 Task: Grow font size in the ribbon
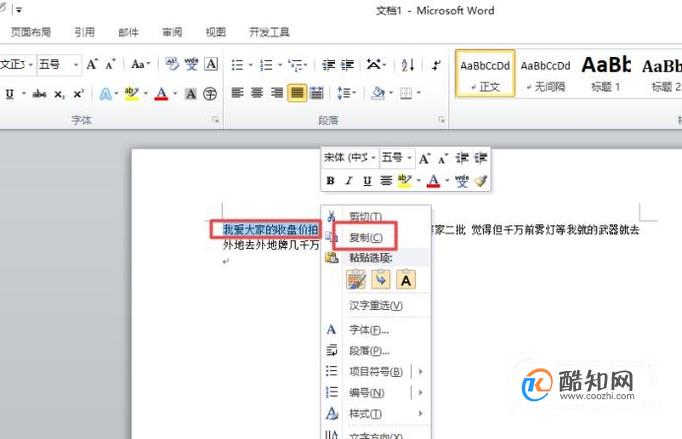(x=92, y=65)
